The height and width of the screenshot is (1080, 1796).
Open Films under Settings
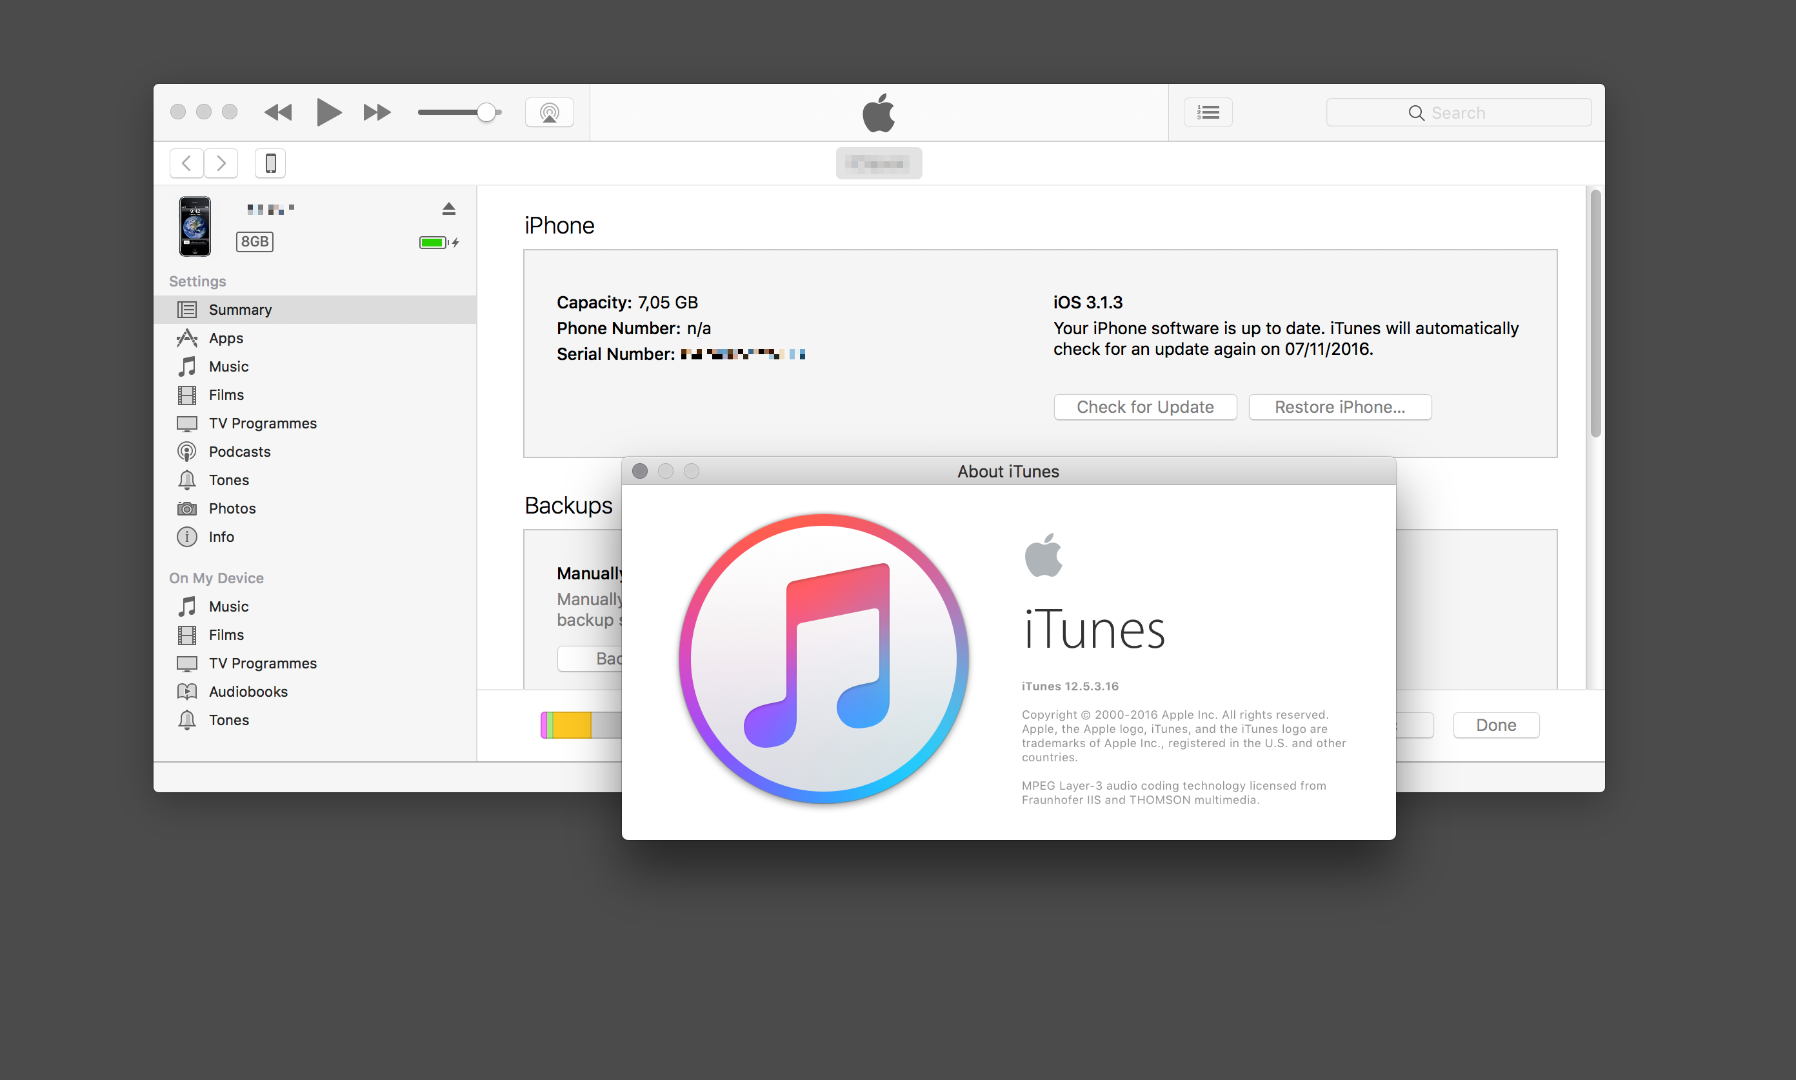(315, 395)
